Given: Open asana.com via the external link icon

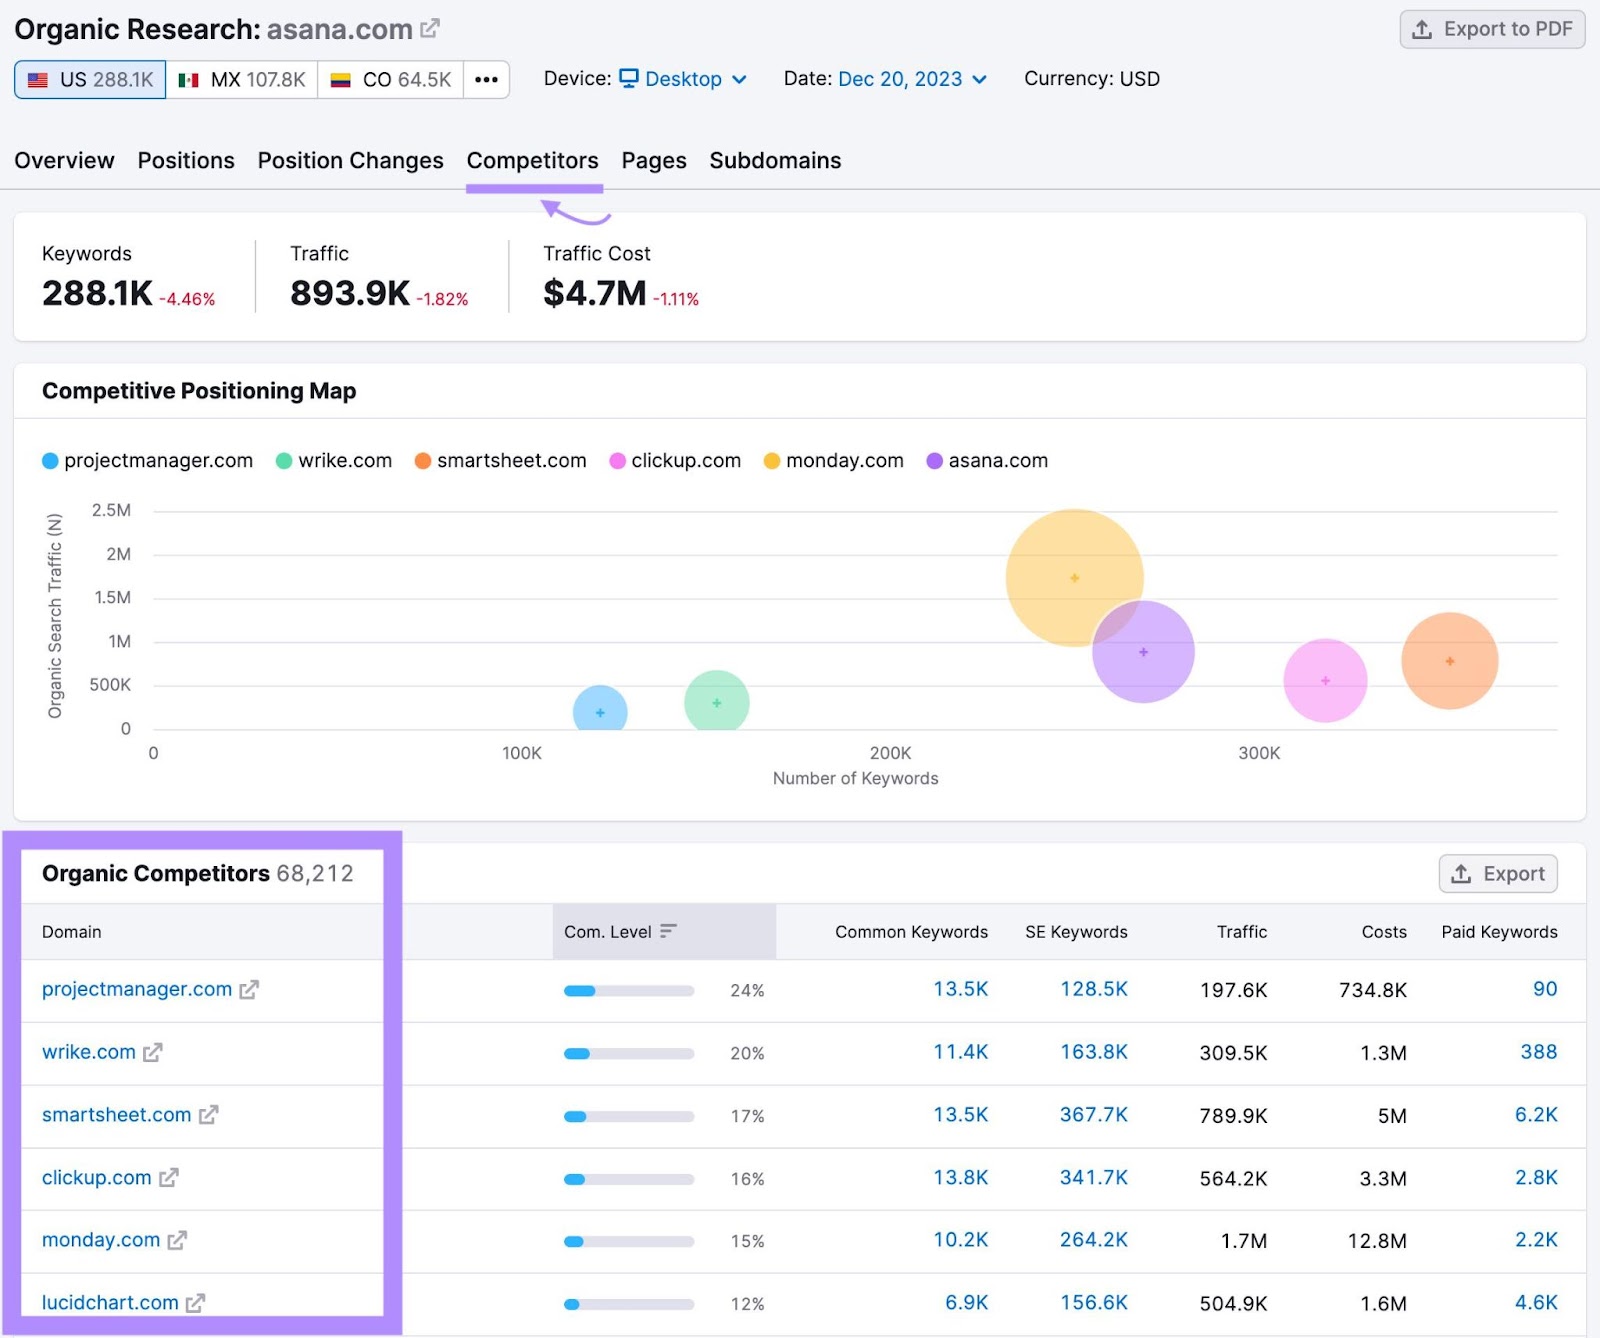Looking at the screenshot, I should pyautogui.click(x=429, y=28).
